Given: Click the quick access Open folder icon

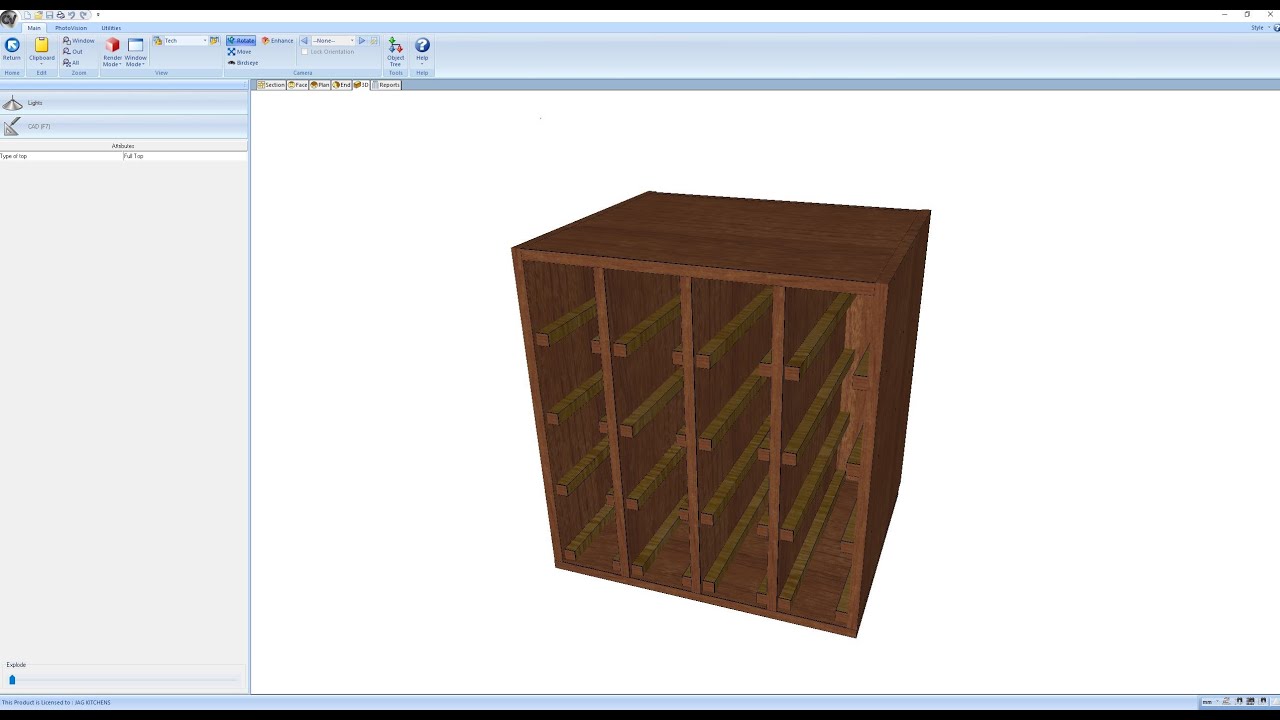Looking at the screenshot, I should pos(38,15).
